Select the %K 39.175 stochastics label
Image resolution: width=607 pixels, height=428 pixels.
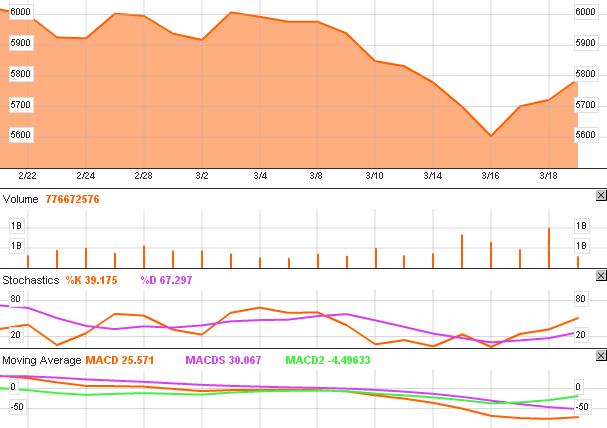click(92, 280)
